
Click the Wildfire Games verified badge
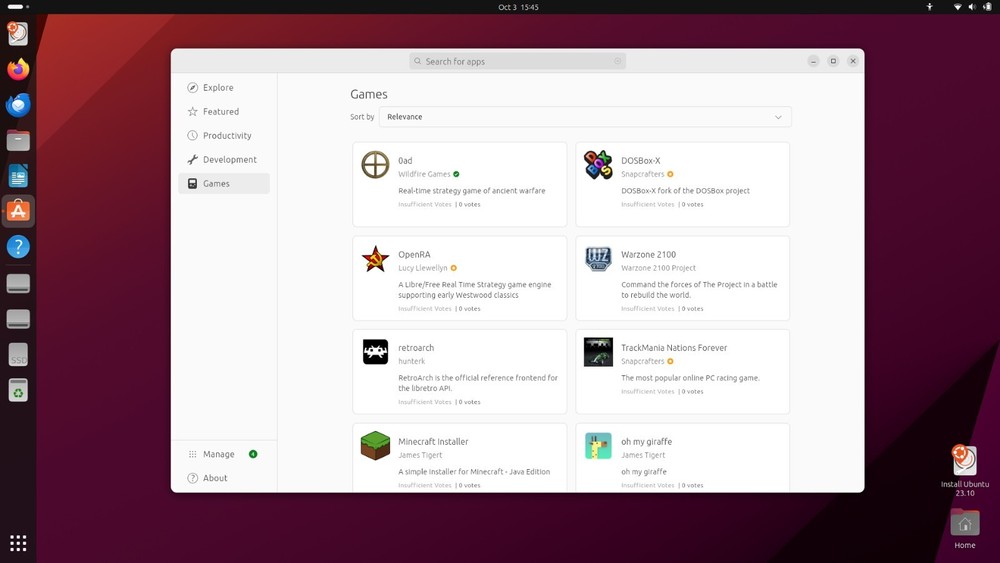pos(457,174)
